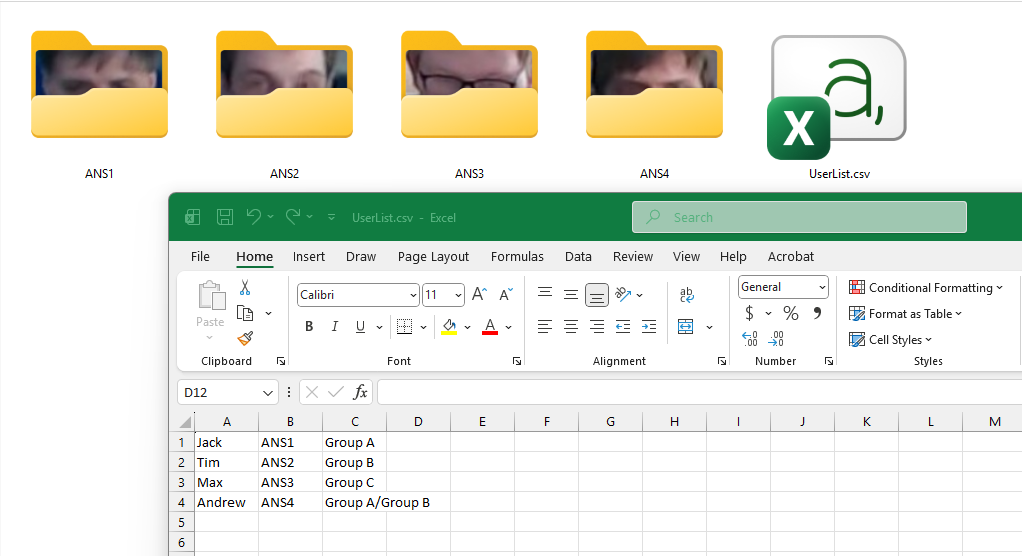Expand the Name Box dropdown arrow
The height and width of the screenshot is (556, 1022).
click(267, 393)
